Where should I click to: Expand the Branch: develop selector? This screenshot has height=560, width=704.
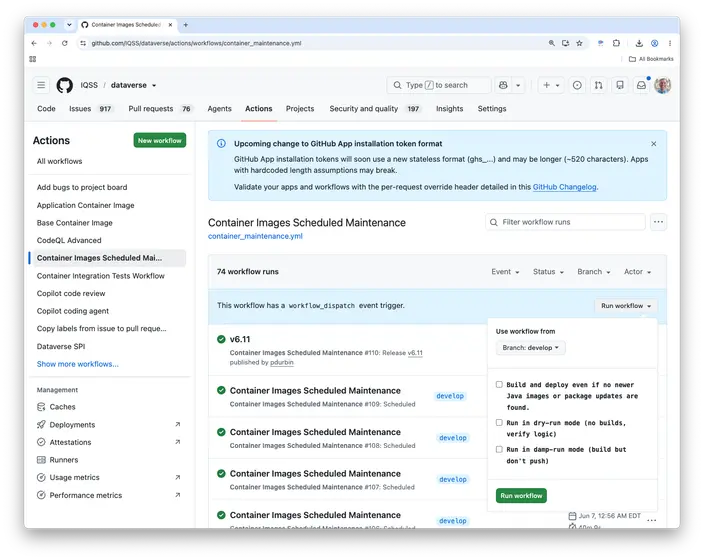(x=530, y=348)
